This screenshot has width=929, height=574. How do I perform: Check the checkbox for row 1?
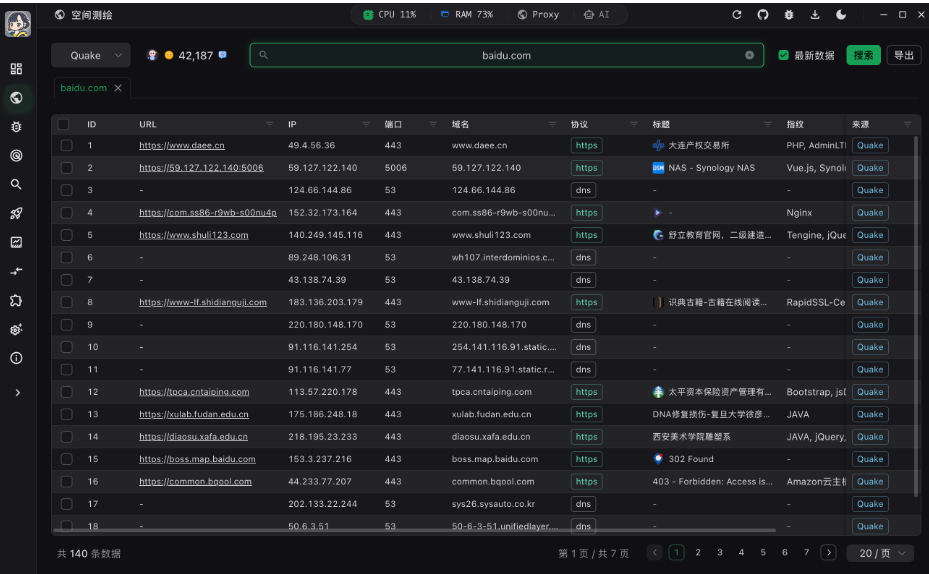pyautogui.click(x=66, y=145)
